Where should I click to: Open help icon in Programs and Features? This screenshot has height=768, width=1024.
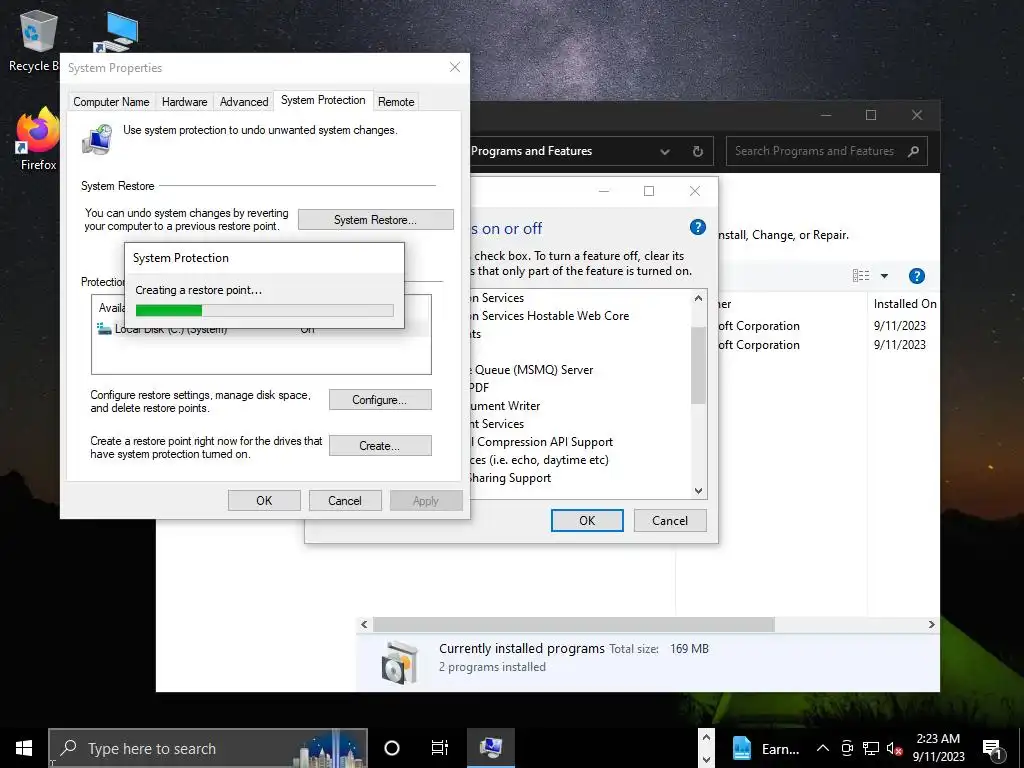coord(917,276)
